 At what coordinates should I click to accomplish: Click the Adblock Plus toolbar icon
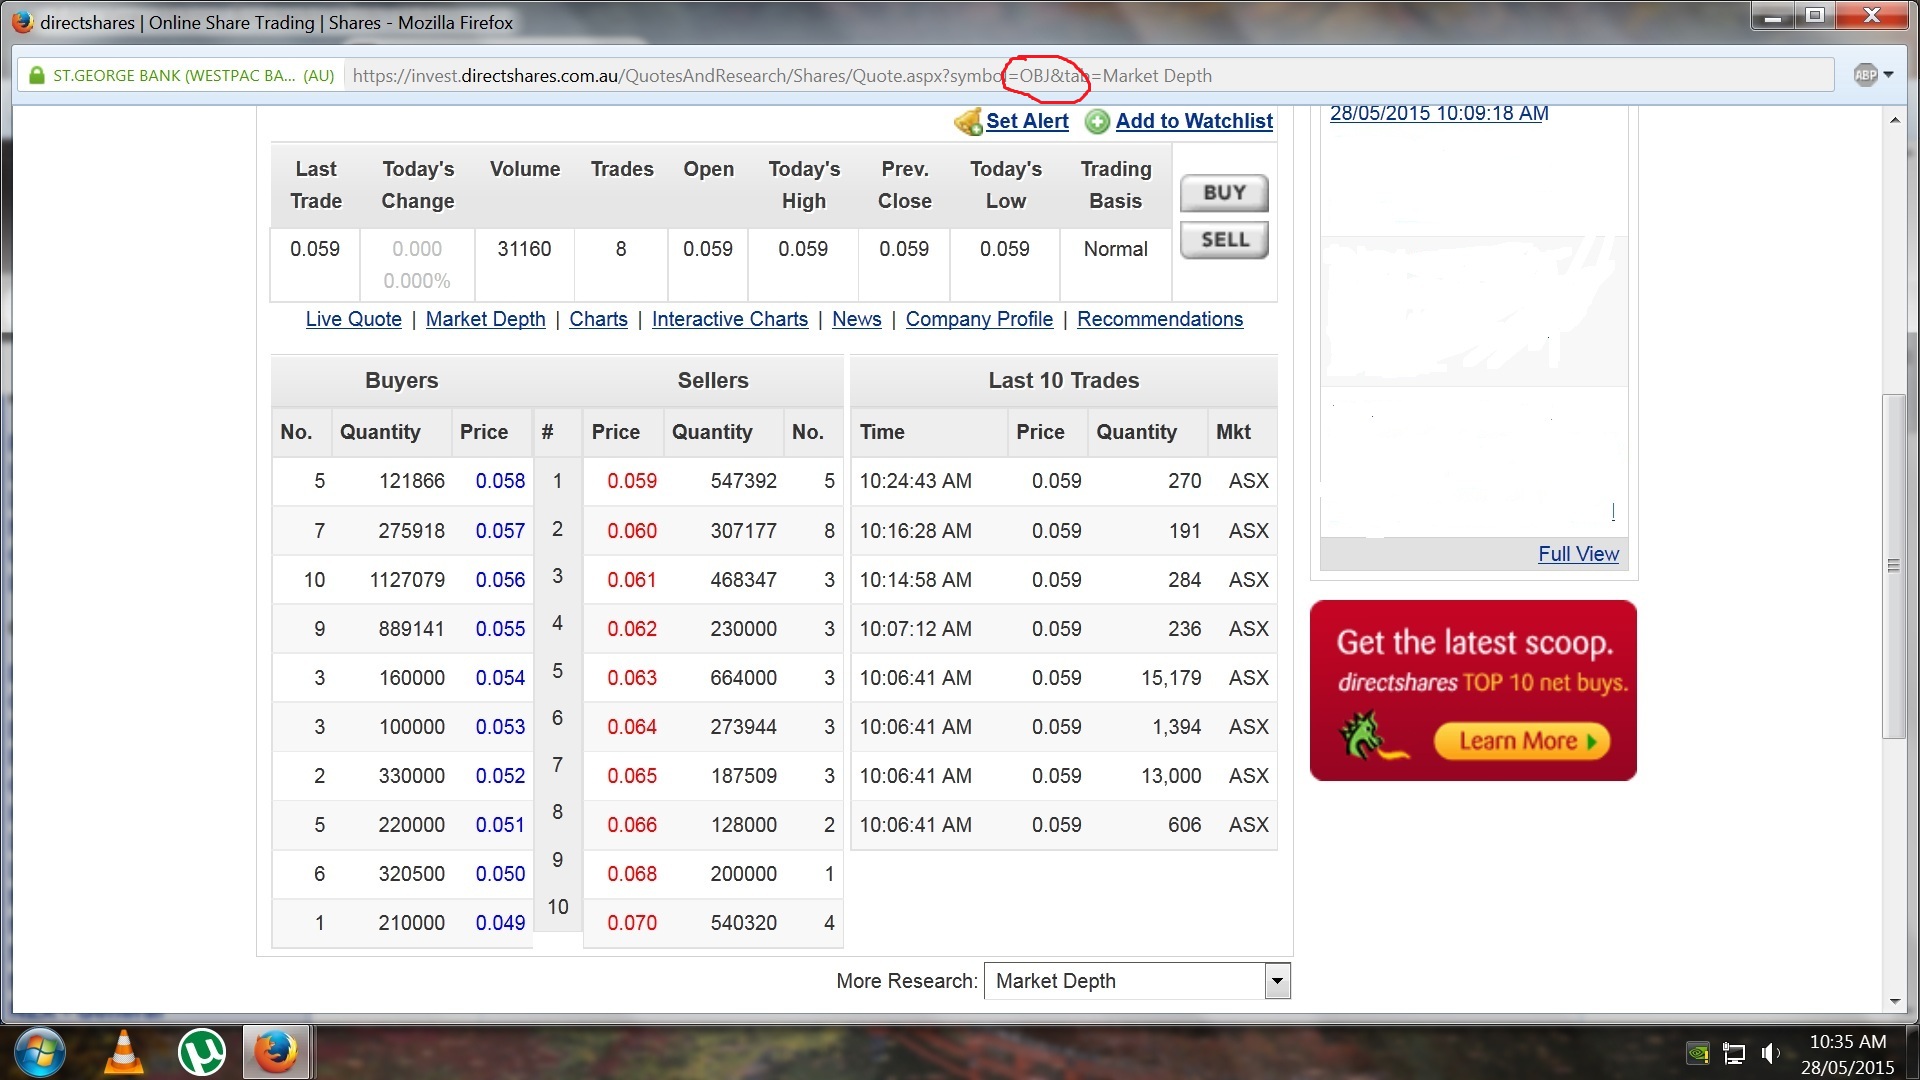point(1865,75)
